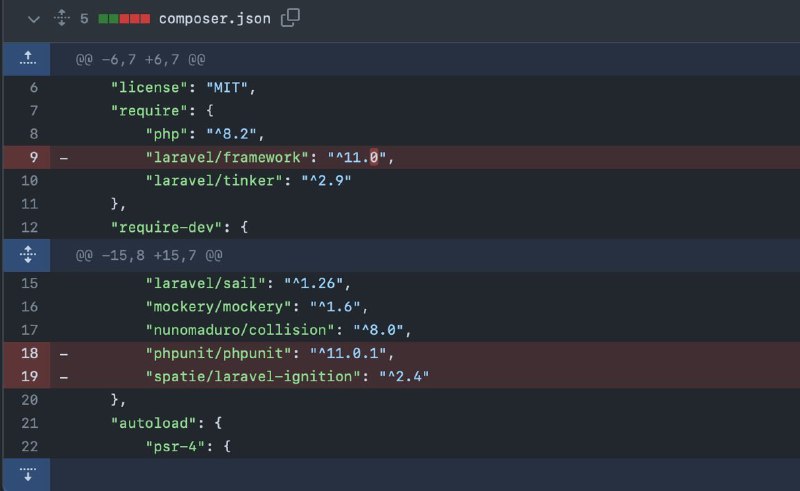Screen dimensions: 800x491
Task: Select line number 19 in the diff
Action: coord(30,377)
